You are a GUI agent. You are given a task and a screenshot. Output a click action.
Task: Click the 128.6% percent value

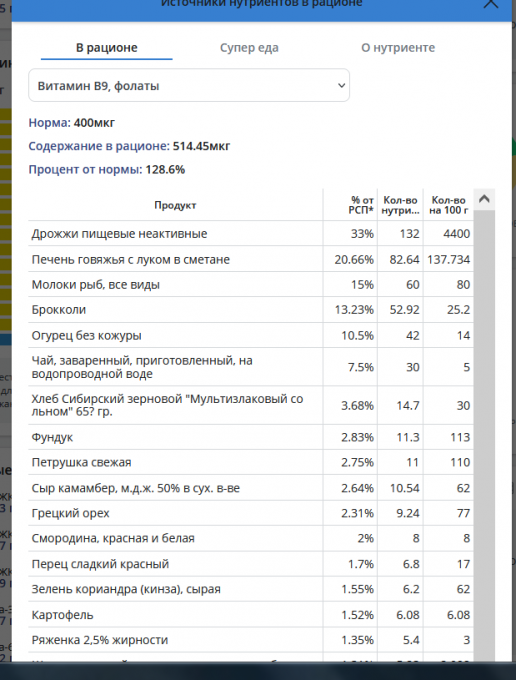(x=165, y=169)
